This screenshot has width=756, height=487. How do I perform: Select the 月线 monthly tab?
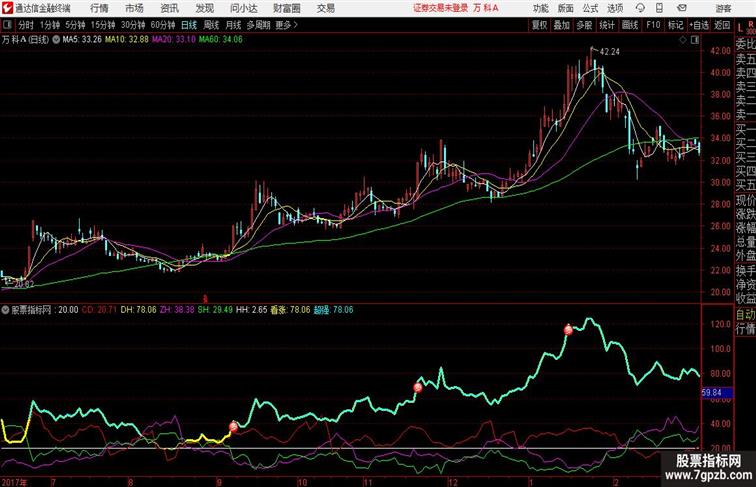coord(233,25)
